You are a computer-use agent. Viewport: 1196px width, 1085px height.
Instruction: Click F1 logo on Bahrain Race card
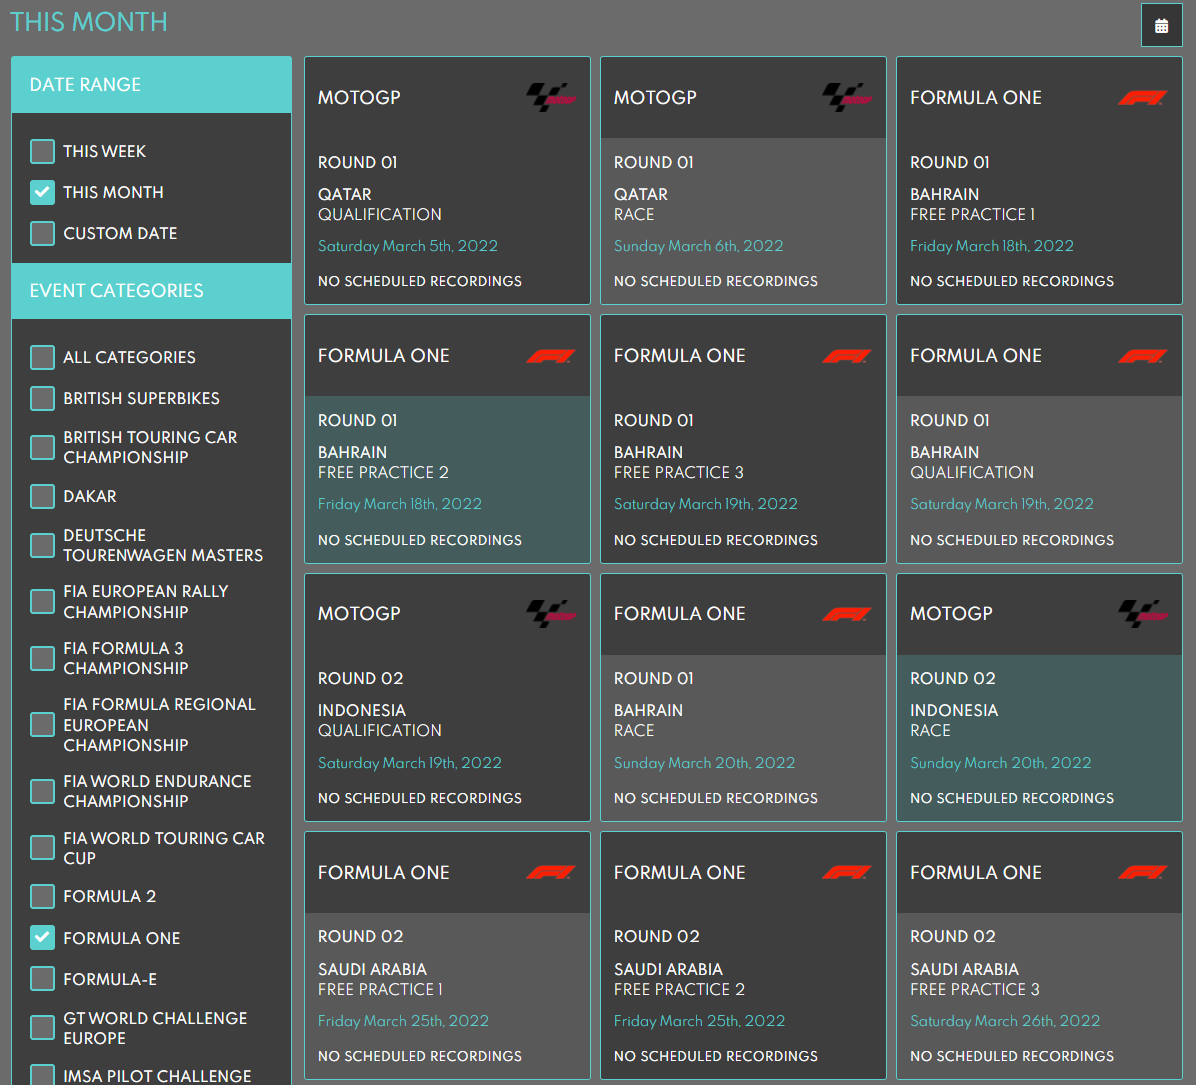(x=847, y=613)
